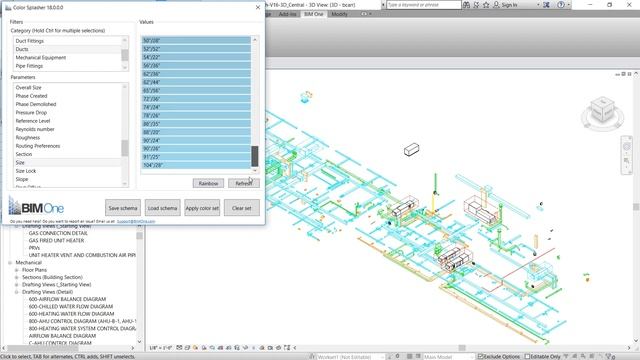Viewport: 640px width, 360px height.
Task: Click the Load schema button
Action: (x=162, y=208)
